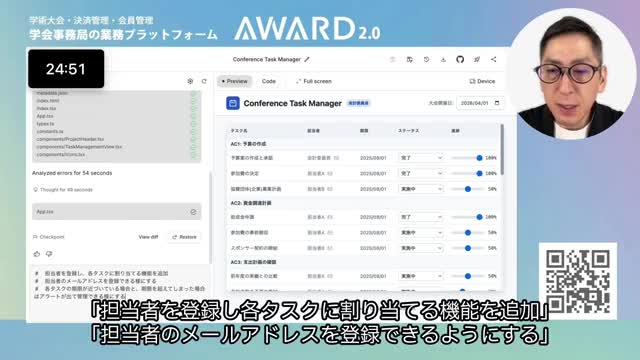640x360 pixels.
Task: Click the deploy rocket icon
Action: tap(477, 60)
